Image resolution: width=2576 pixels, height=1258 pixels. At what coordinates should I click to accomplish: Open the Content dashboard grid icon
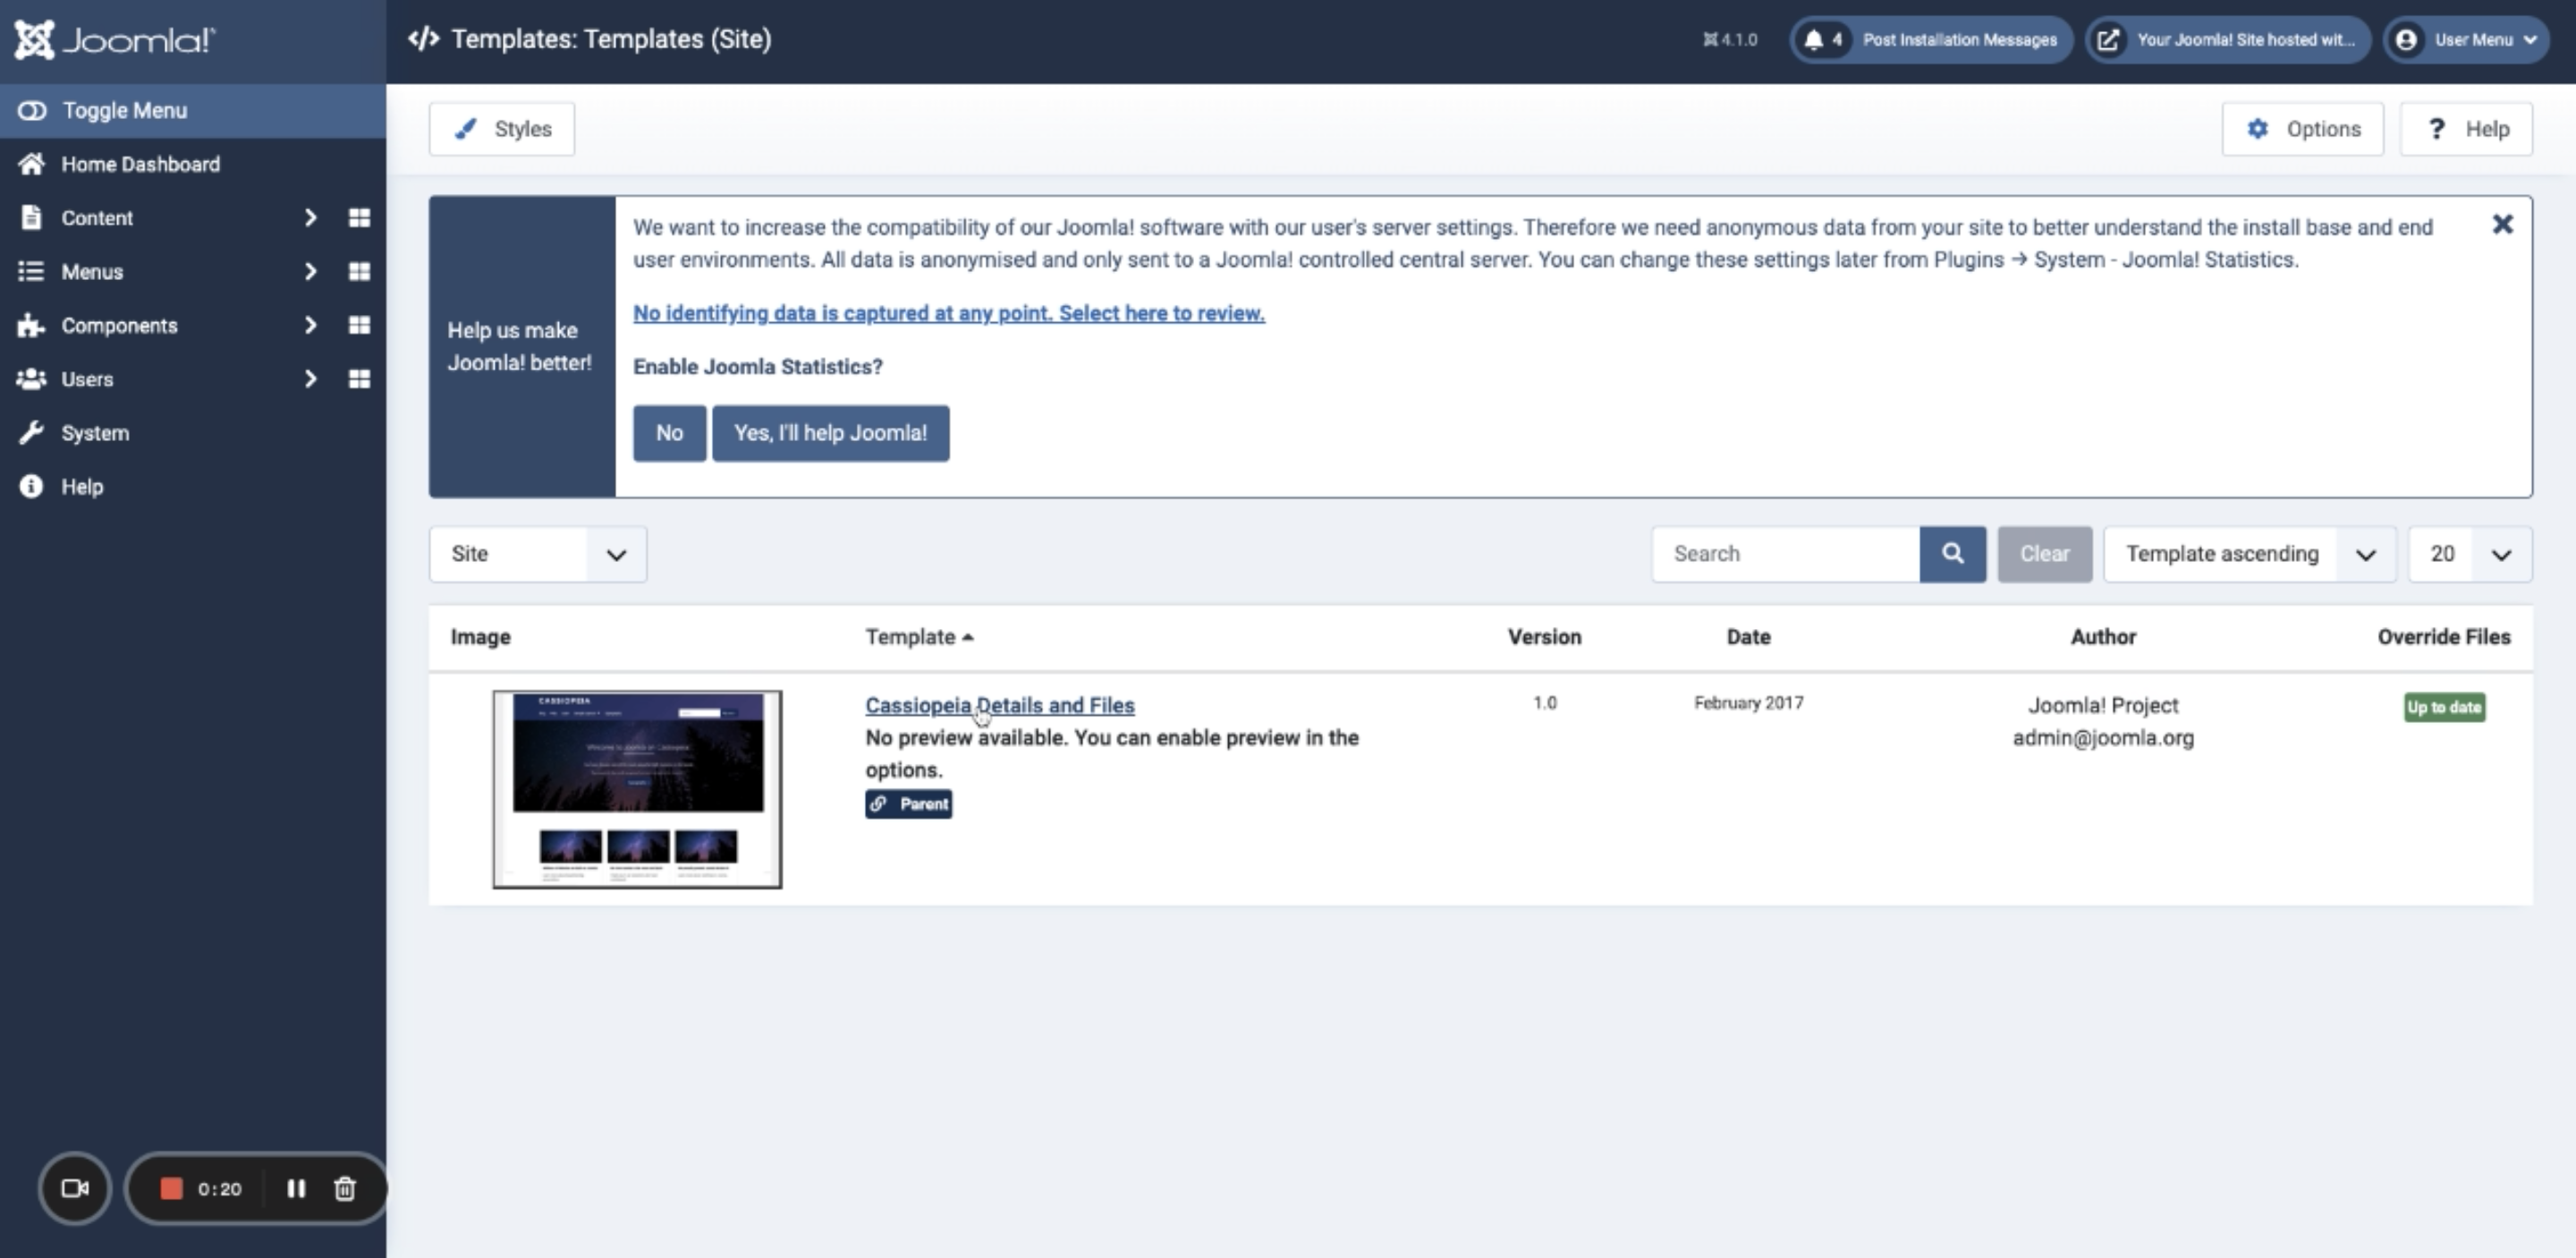[x=359, y=218]
